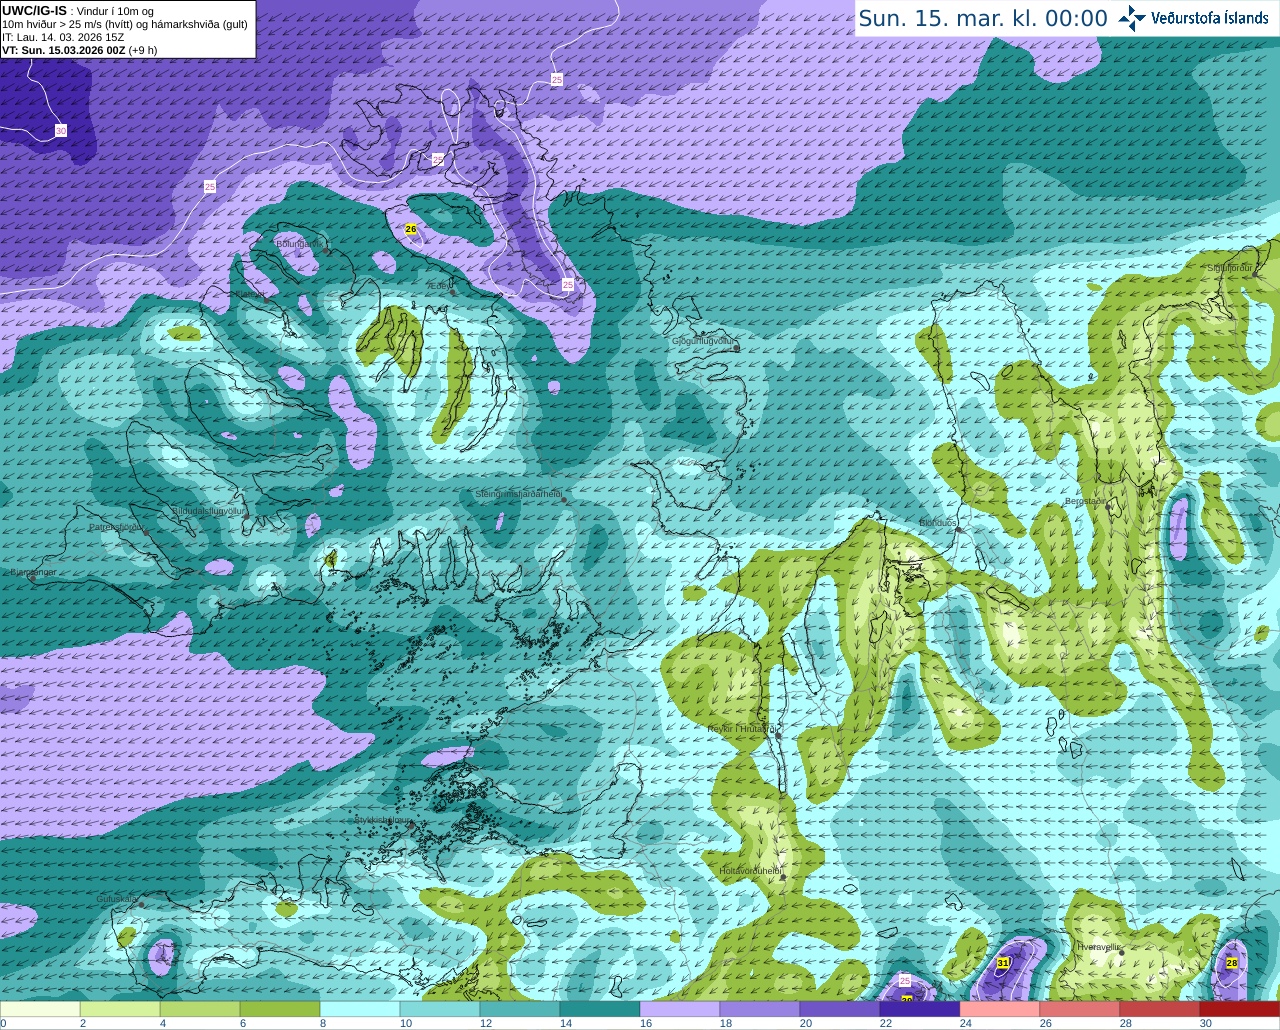Pick the dark indigo 22–24 m/s legend swatch
The width and height of the screenshot is (1280, 1030).
point(920,1009)
